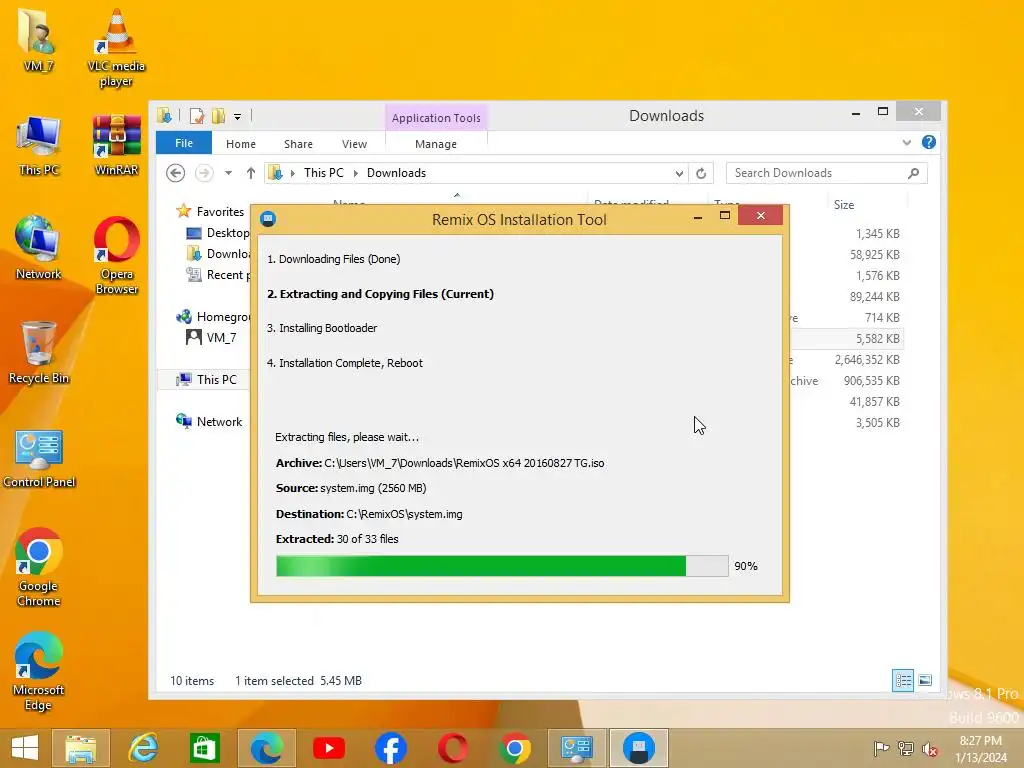Screen dimensions: 1024x768
Task: Switch Explorer to large icons view
Action: [925, 680]
